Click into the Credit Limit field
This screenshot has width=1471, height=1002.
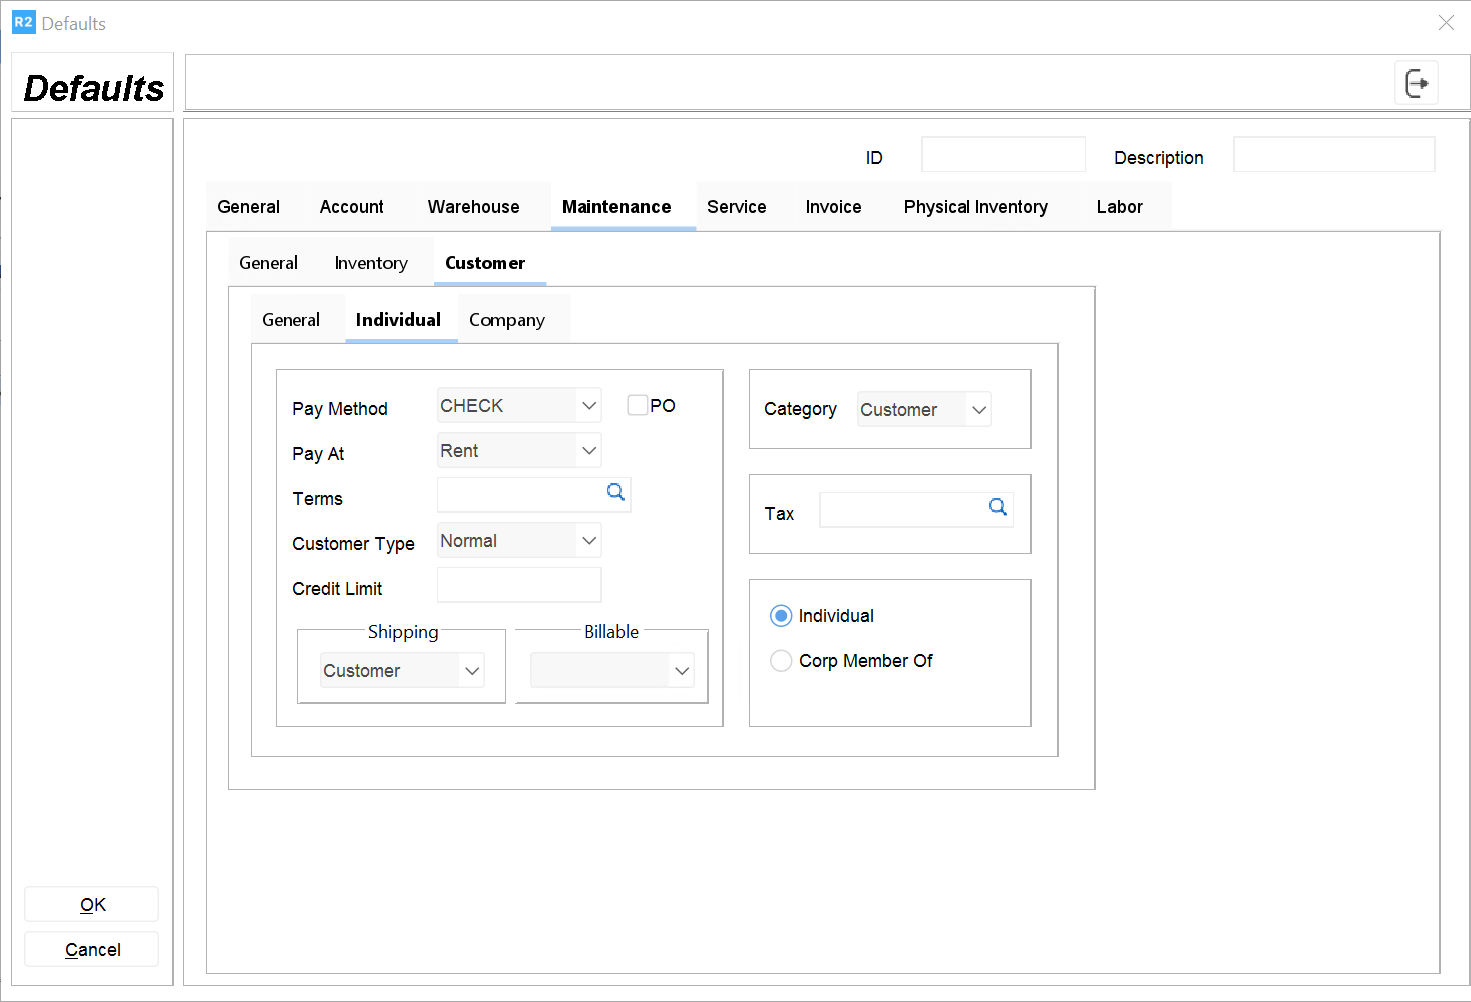coord(519,586)
